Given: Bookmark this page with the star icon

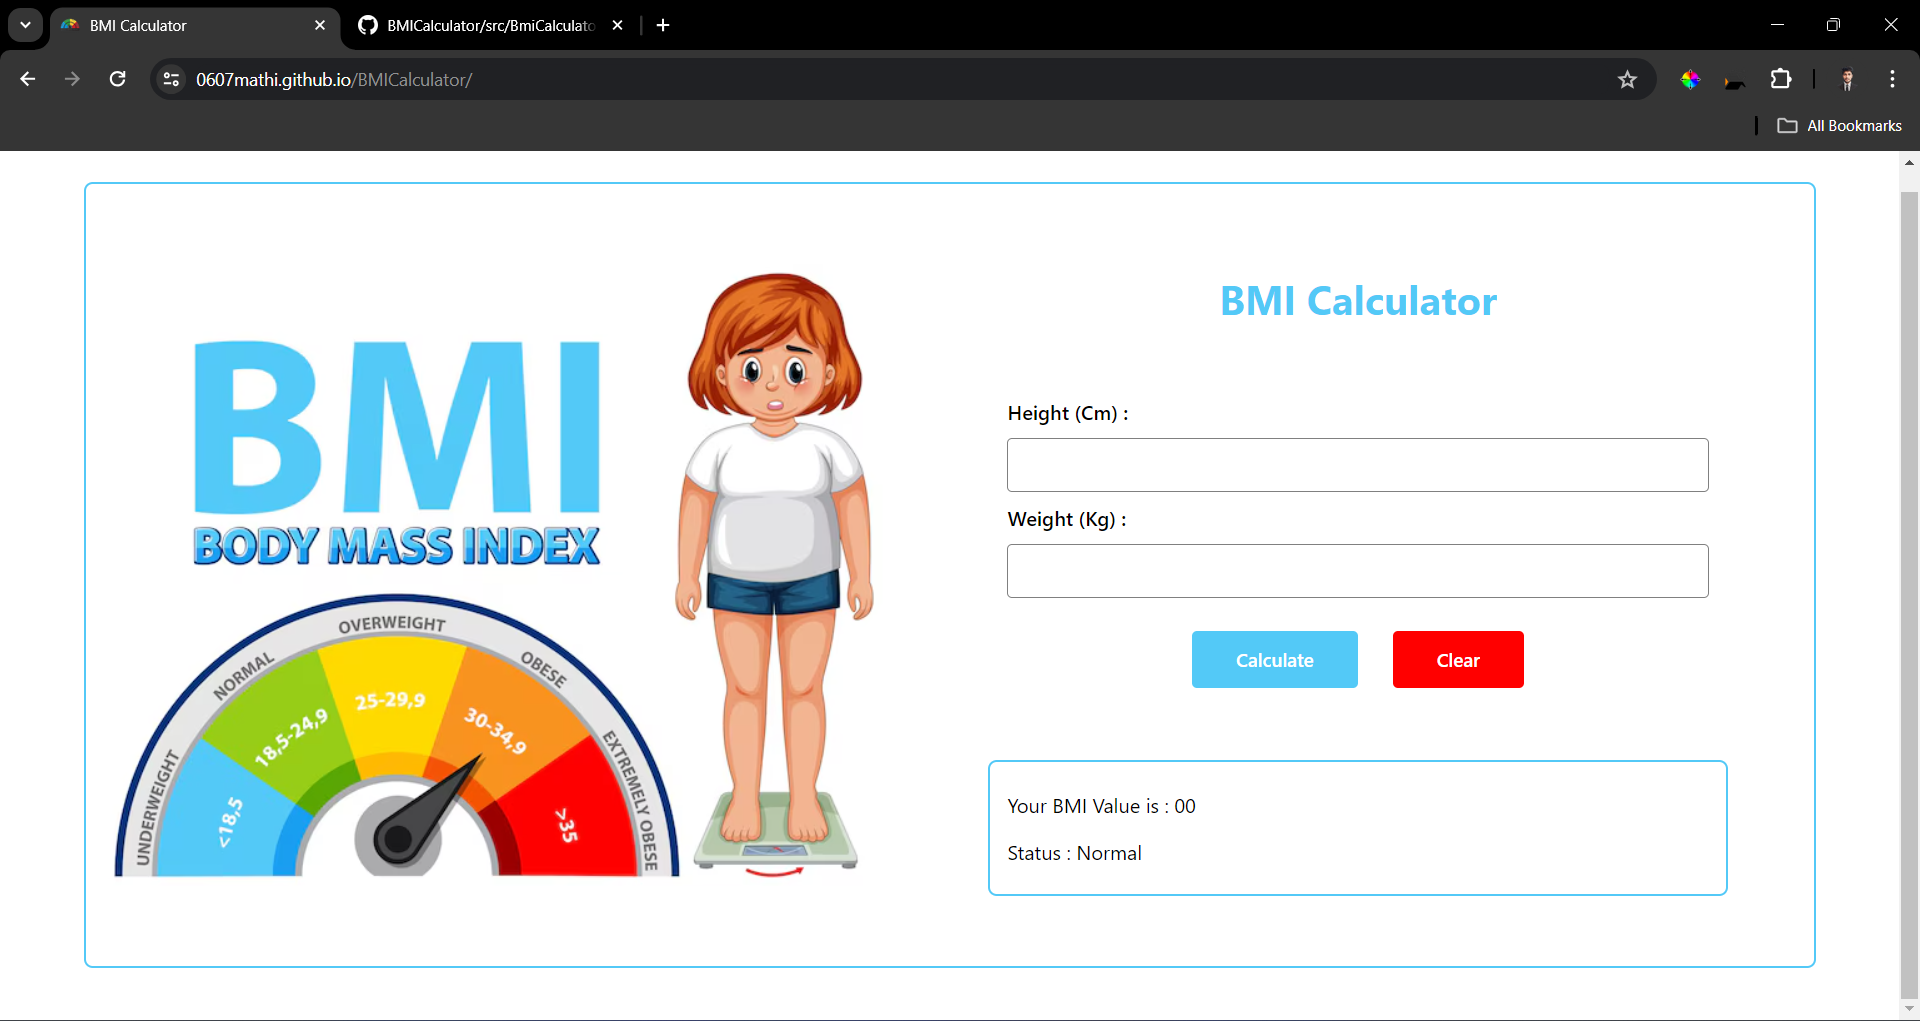Looking at the screenshot, I should point(1627,79).
